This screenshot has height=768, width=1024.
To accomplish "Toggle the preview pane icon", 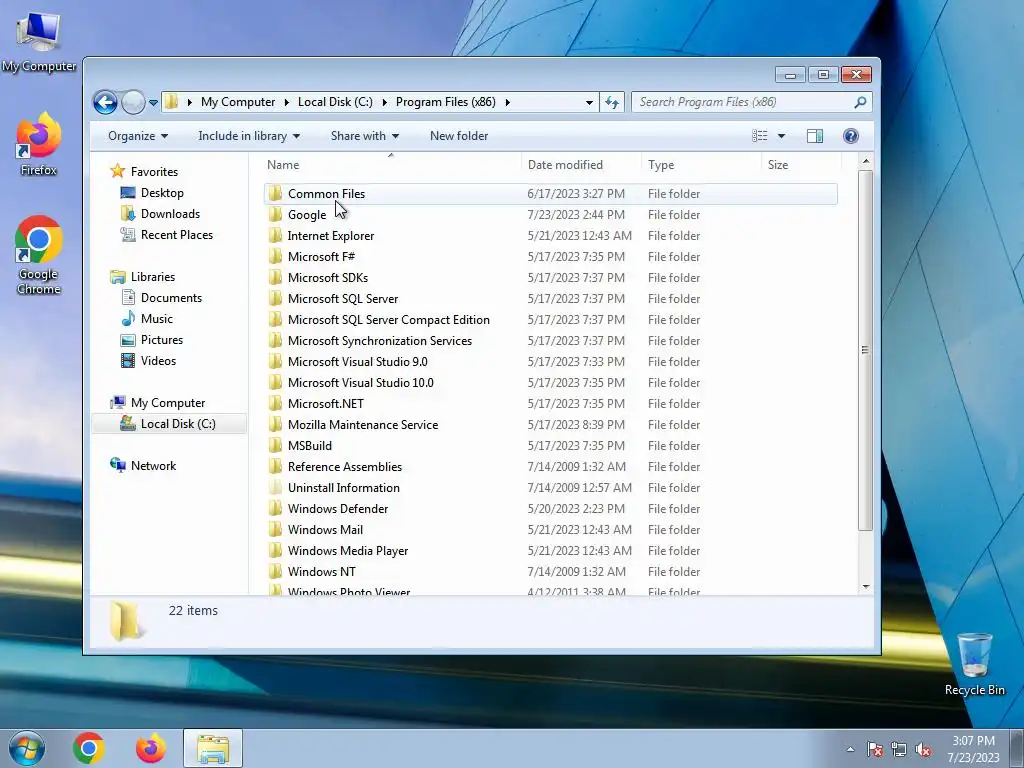I will pos(815,136).
